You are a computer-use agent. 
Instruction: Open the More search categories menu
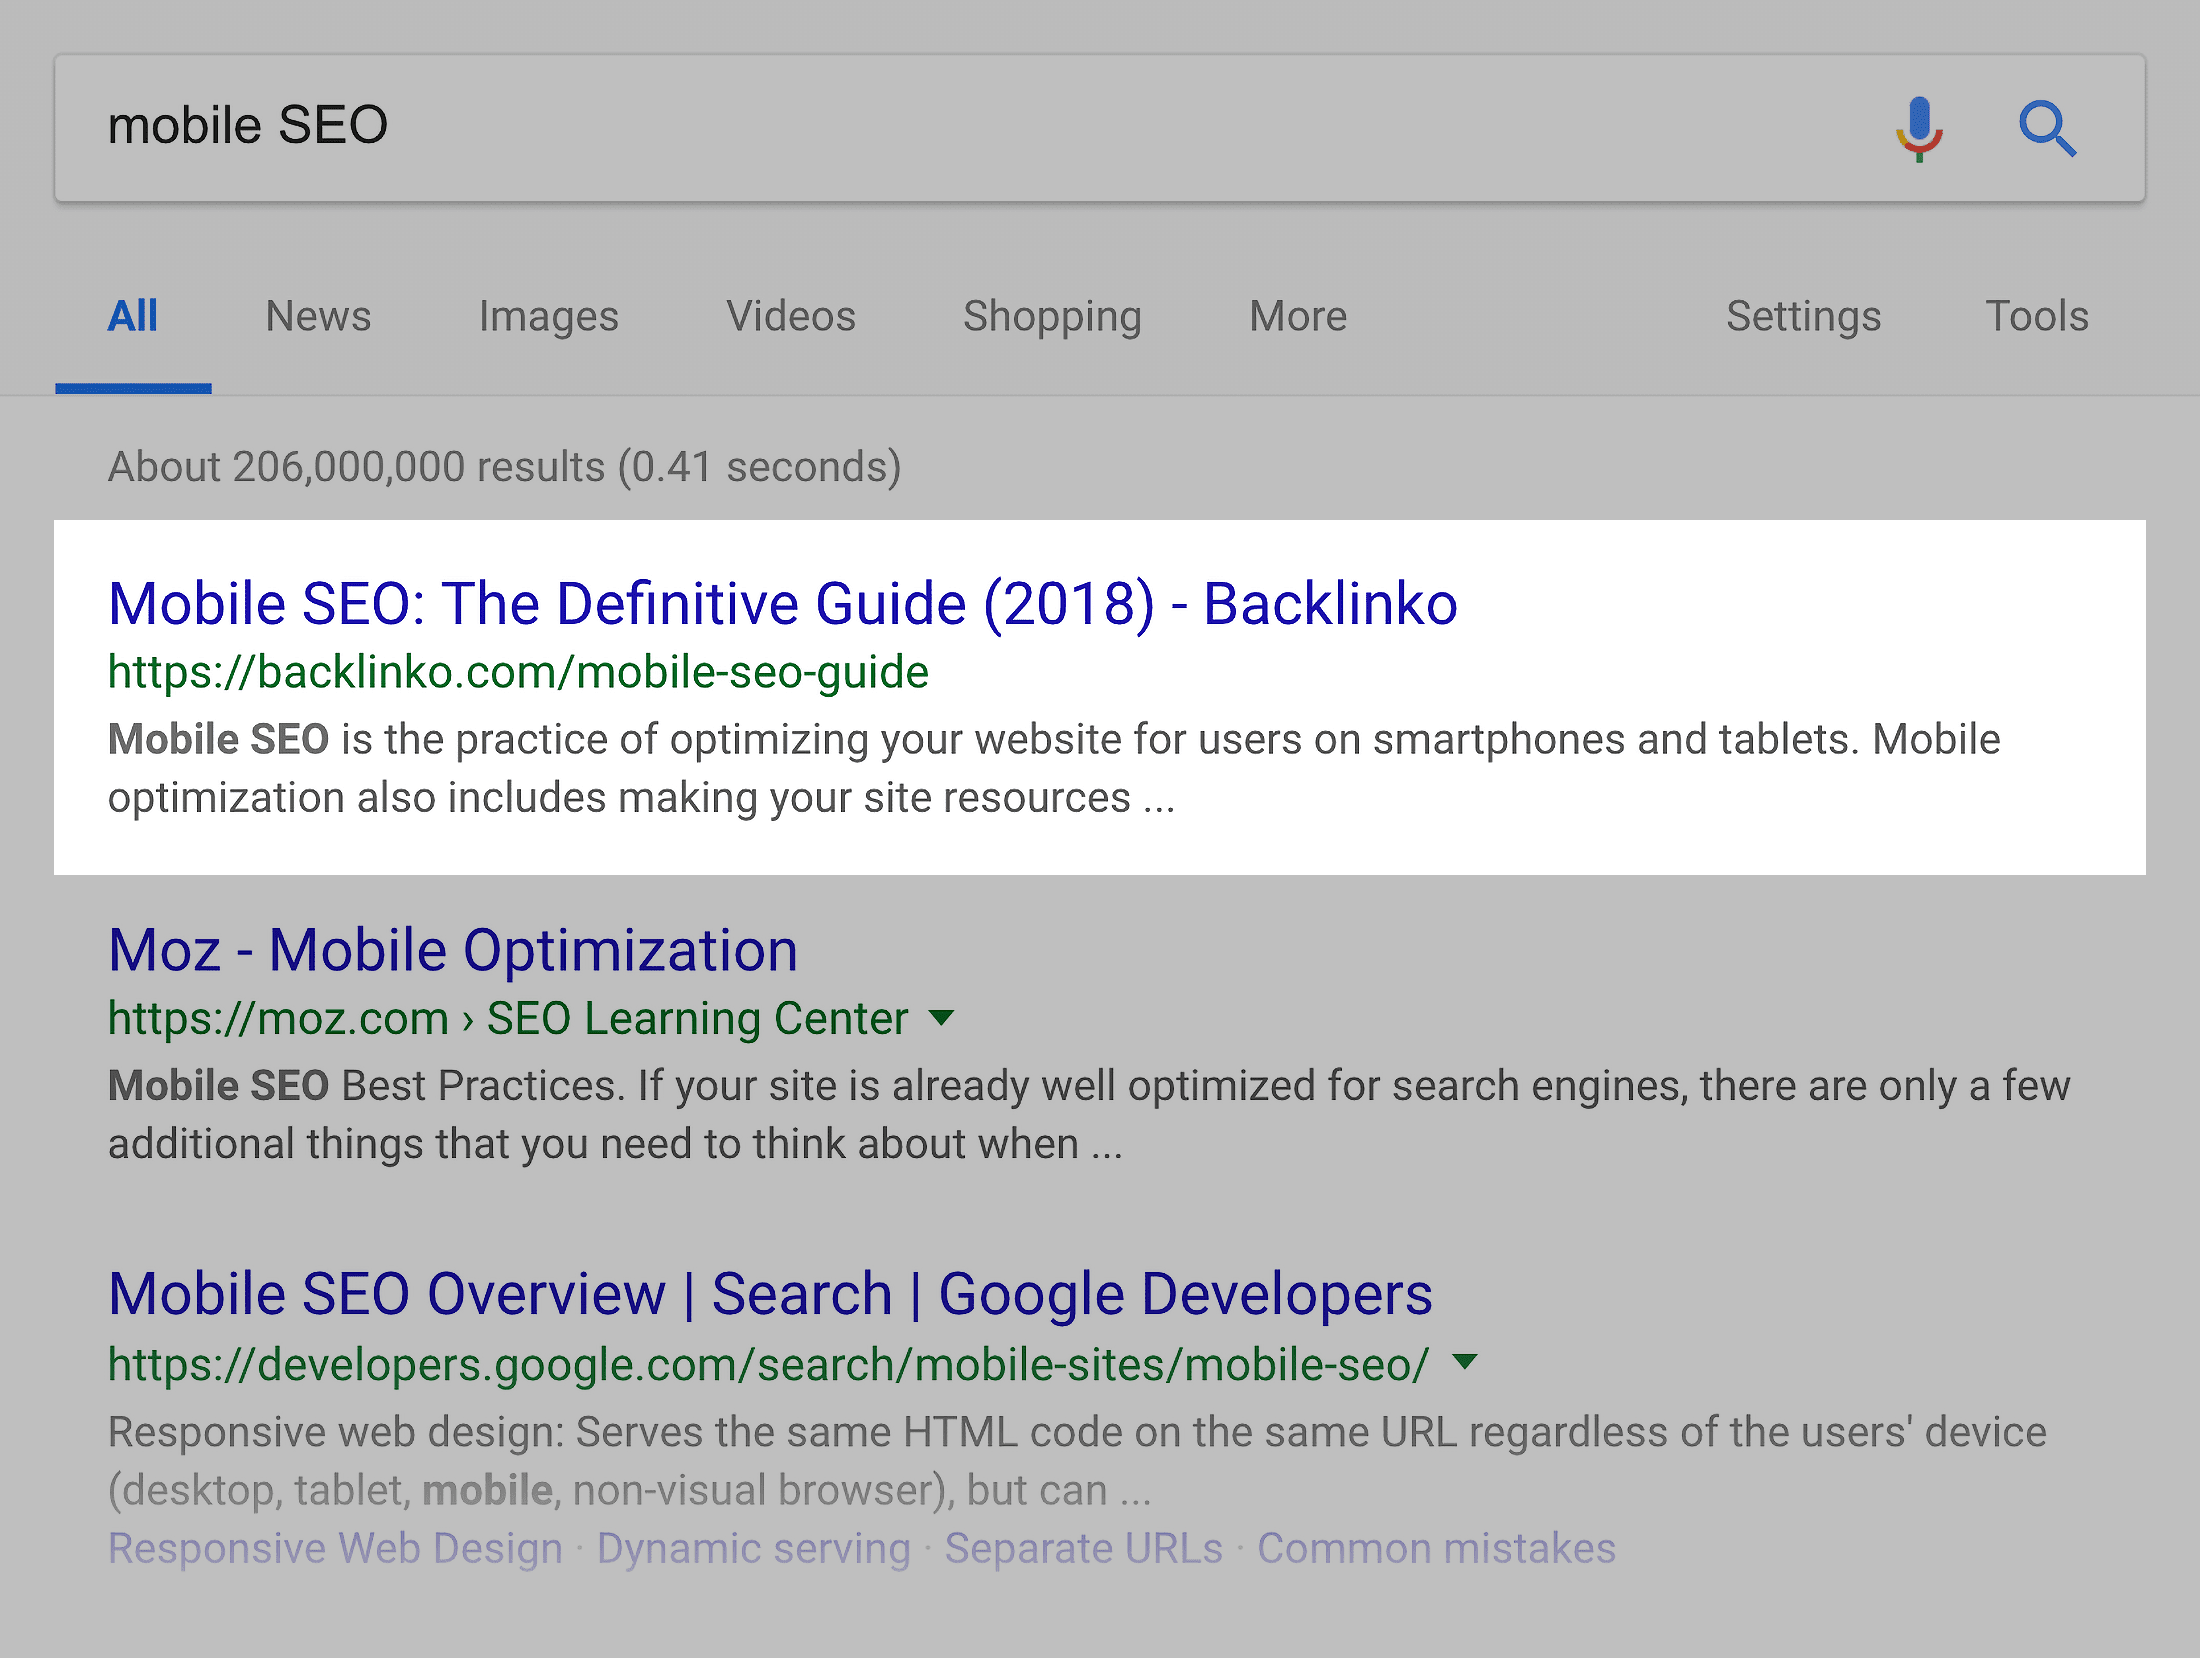pyautogui.click(x=1299, y=317)
